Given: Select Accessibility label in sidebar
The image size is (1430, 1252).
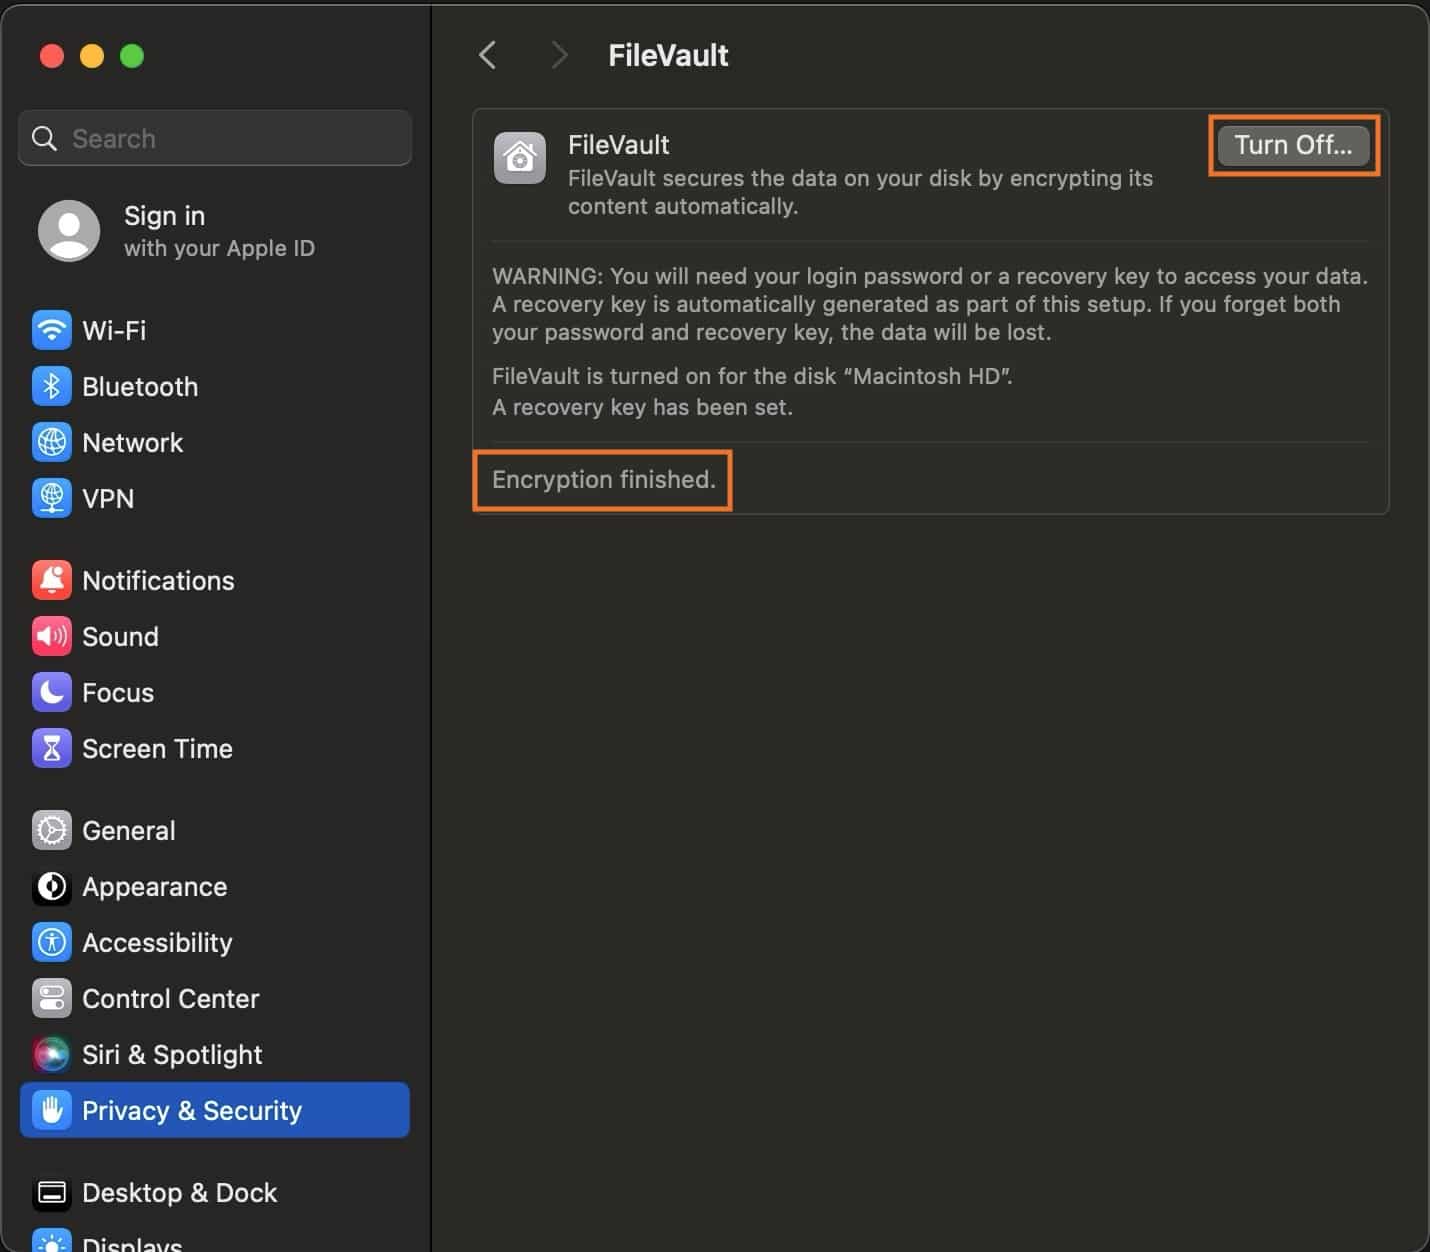Looking at the screenshot, I should 157,942.
